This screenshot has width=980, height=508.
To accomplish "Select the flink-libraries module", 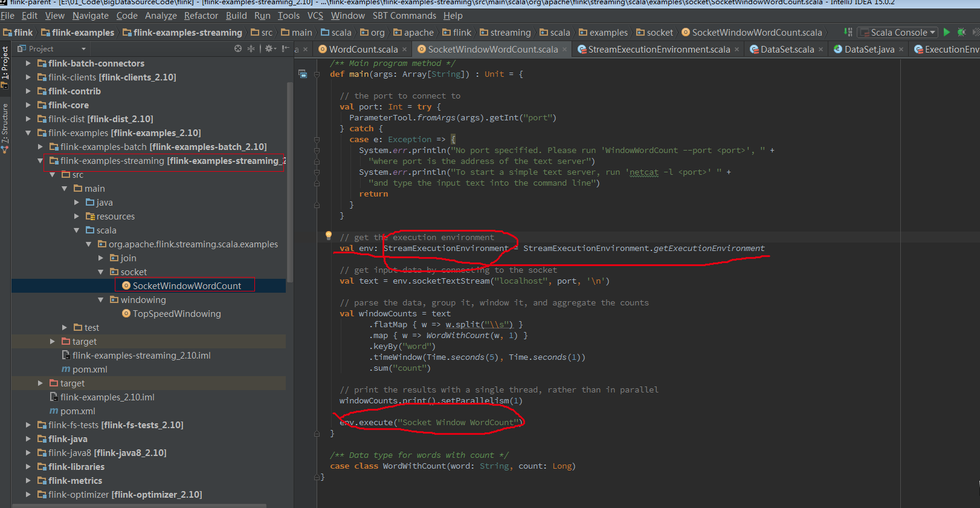I will point(71,466).
